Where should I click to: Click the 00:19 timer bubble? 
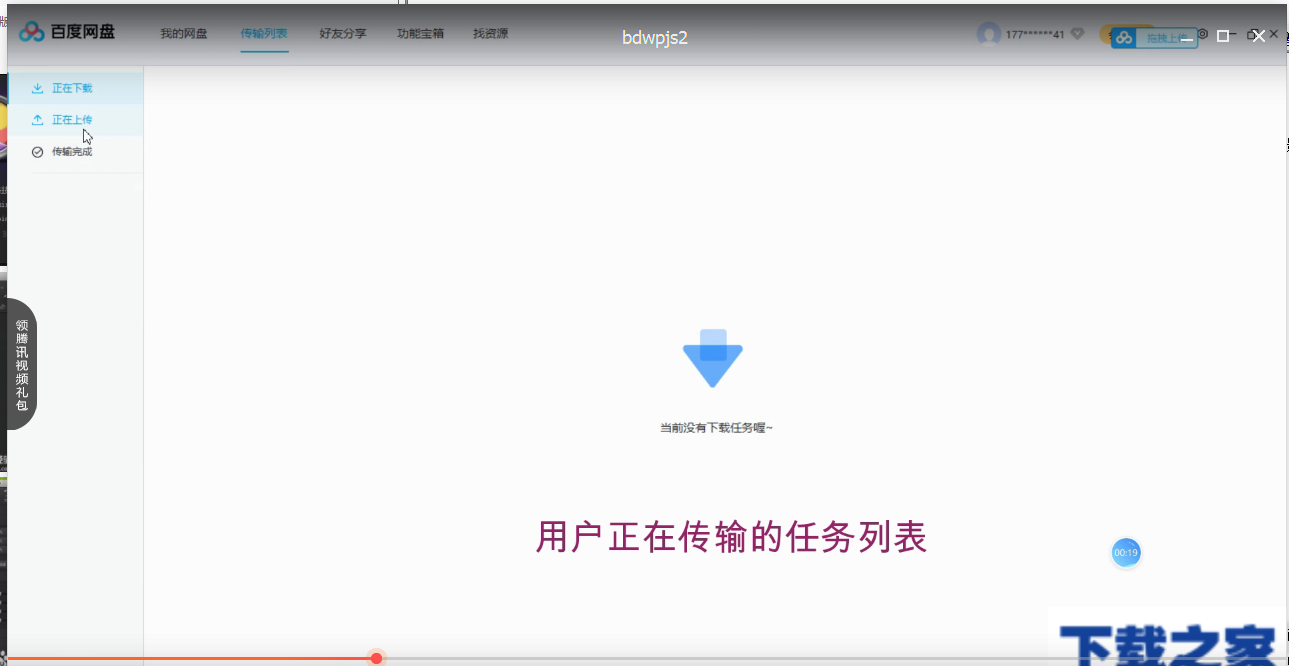[x=1126, y=552]
